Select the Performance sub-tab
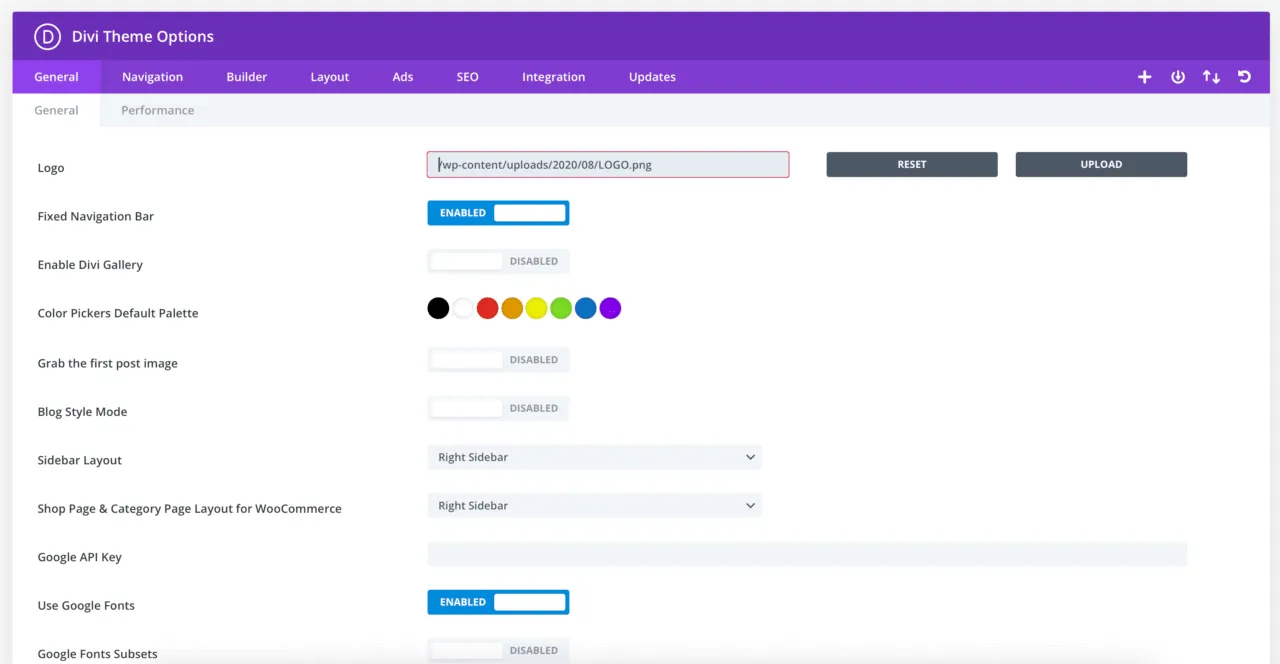Screen dimensions: 1280x664 point(157,110)
